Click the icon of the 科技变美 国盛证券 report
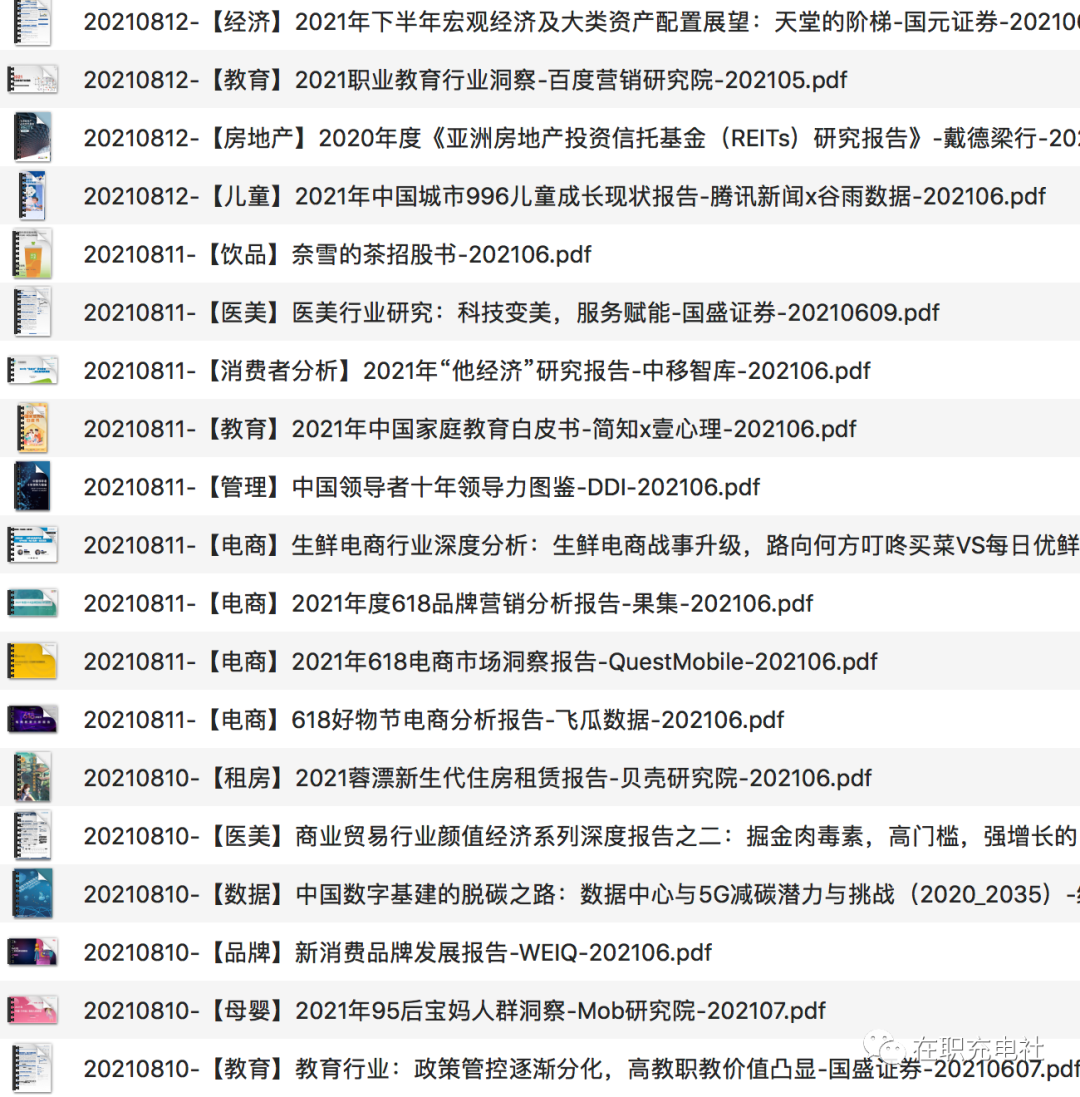1080x1097 pixels. coord(32,312)
